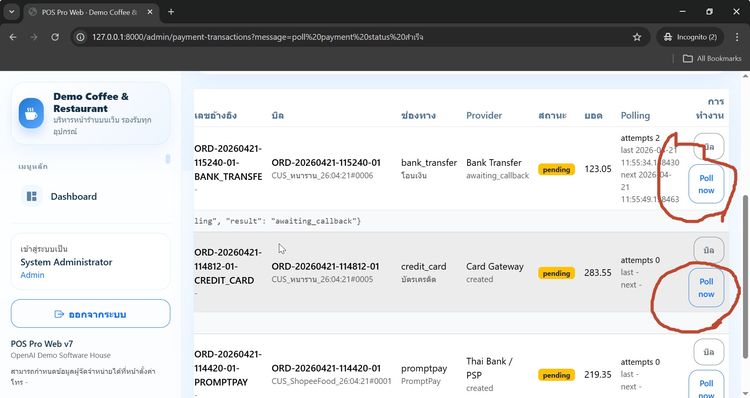750x398 pixels.
Task: Click the attempts 2 polling text
Action: coord(640,138)
